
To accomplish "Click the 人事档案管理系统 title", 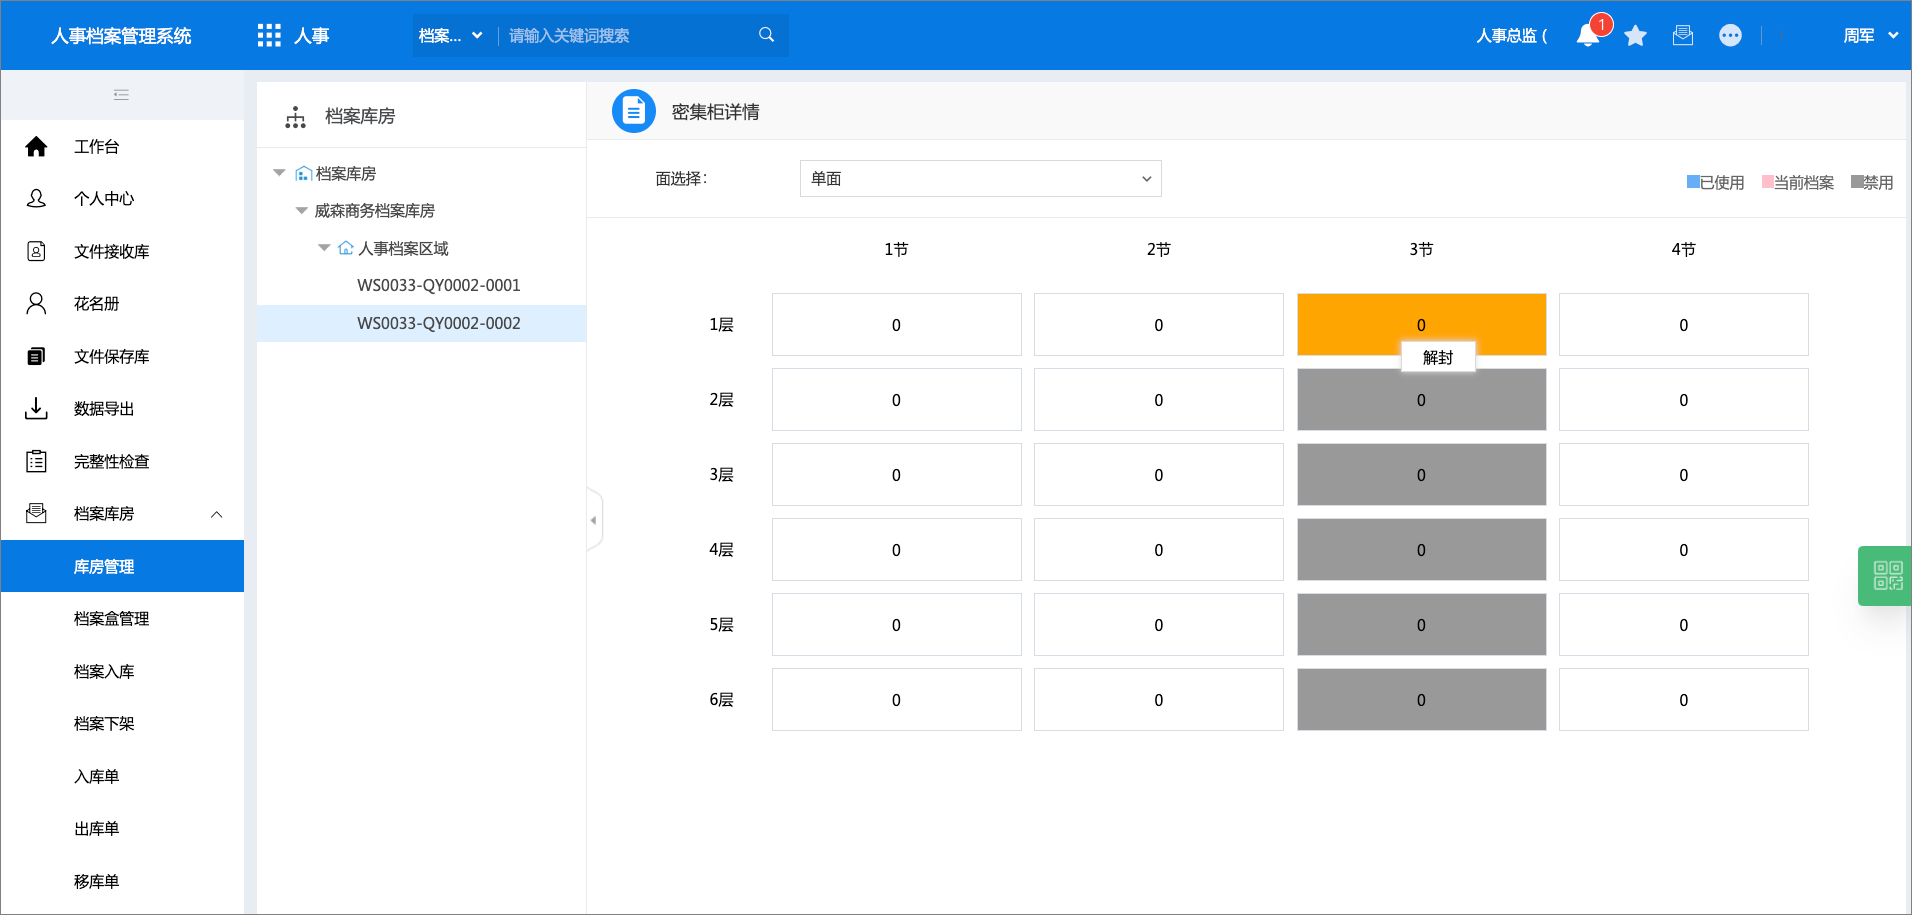I will click(x=121, y=36).
